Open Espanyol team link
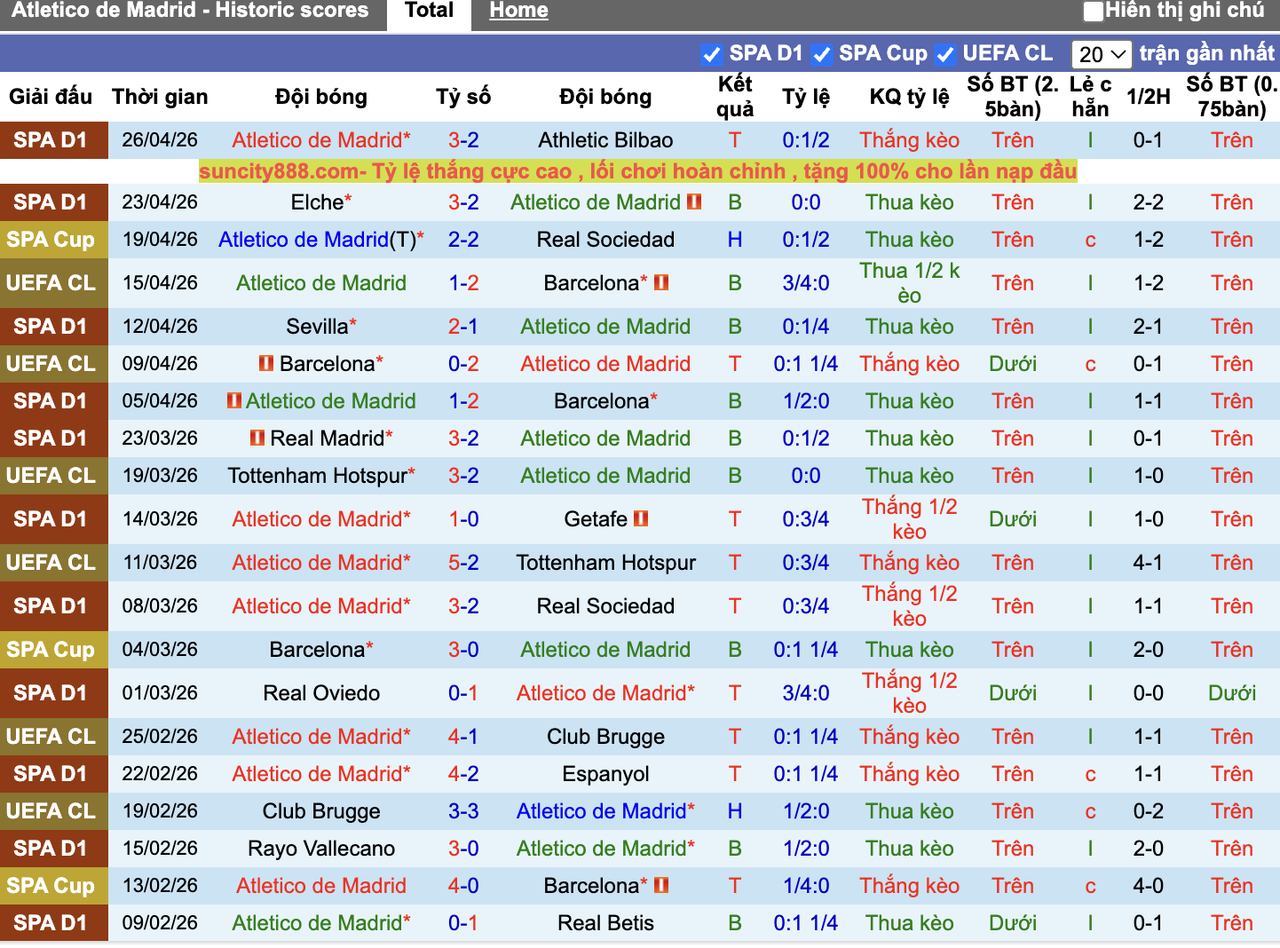1280x948 pixels. pos(606,774)
